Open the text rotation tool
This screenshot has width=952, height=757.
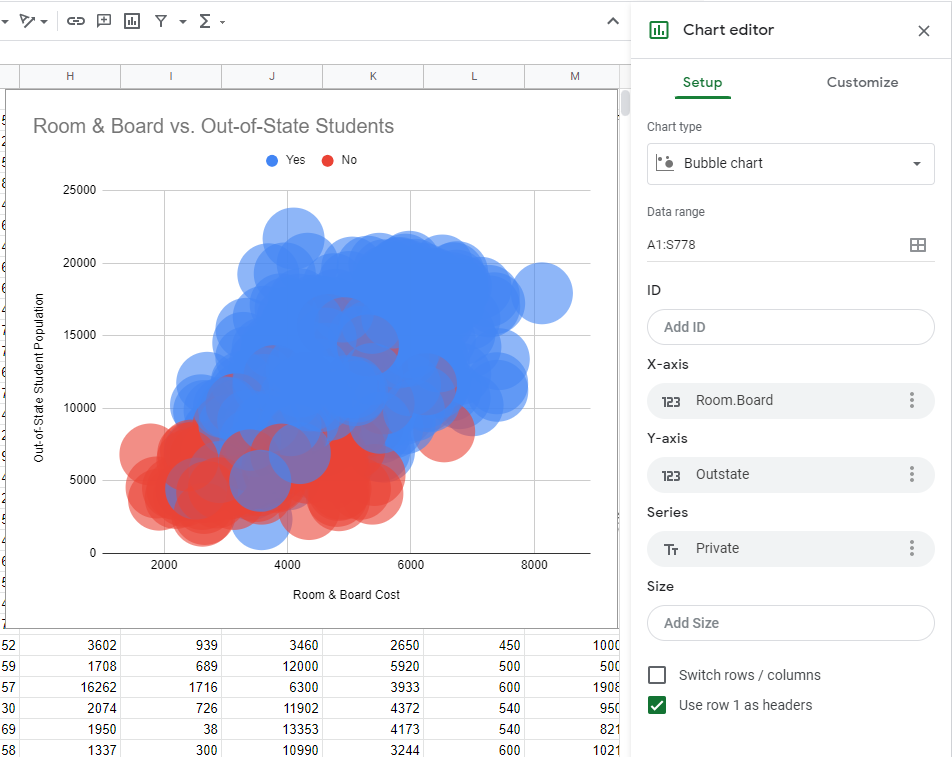pyautogui.click(x=29, y=21)
